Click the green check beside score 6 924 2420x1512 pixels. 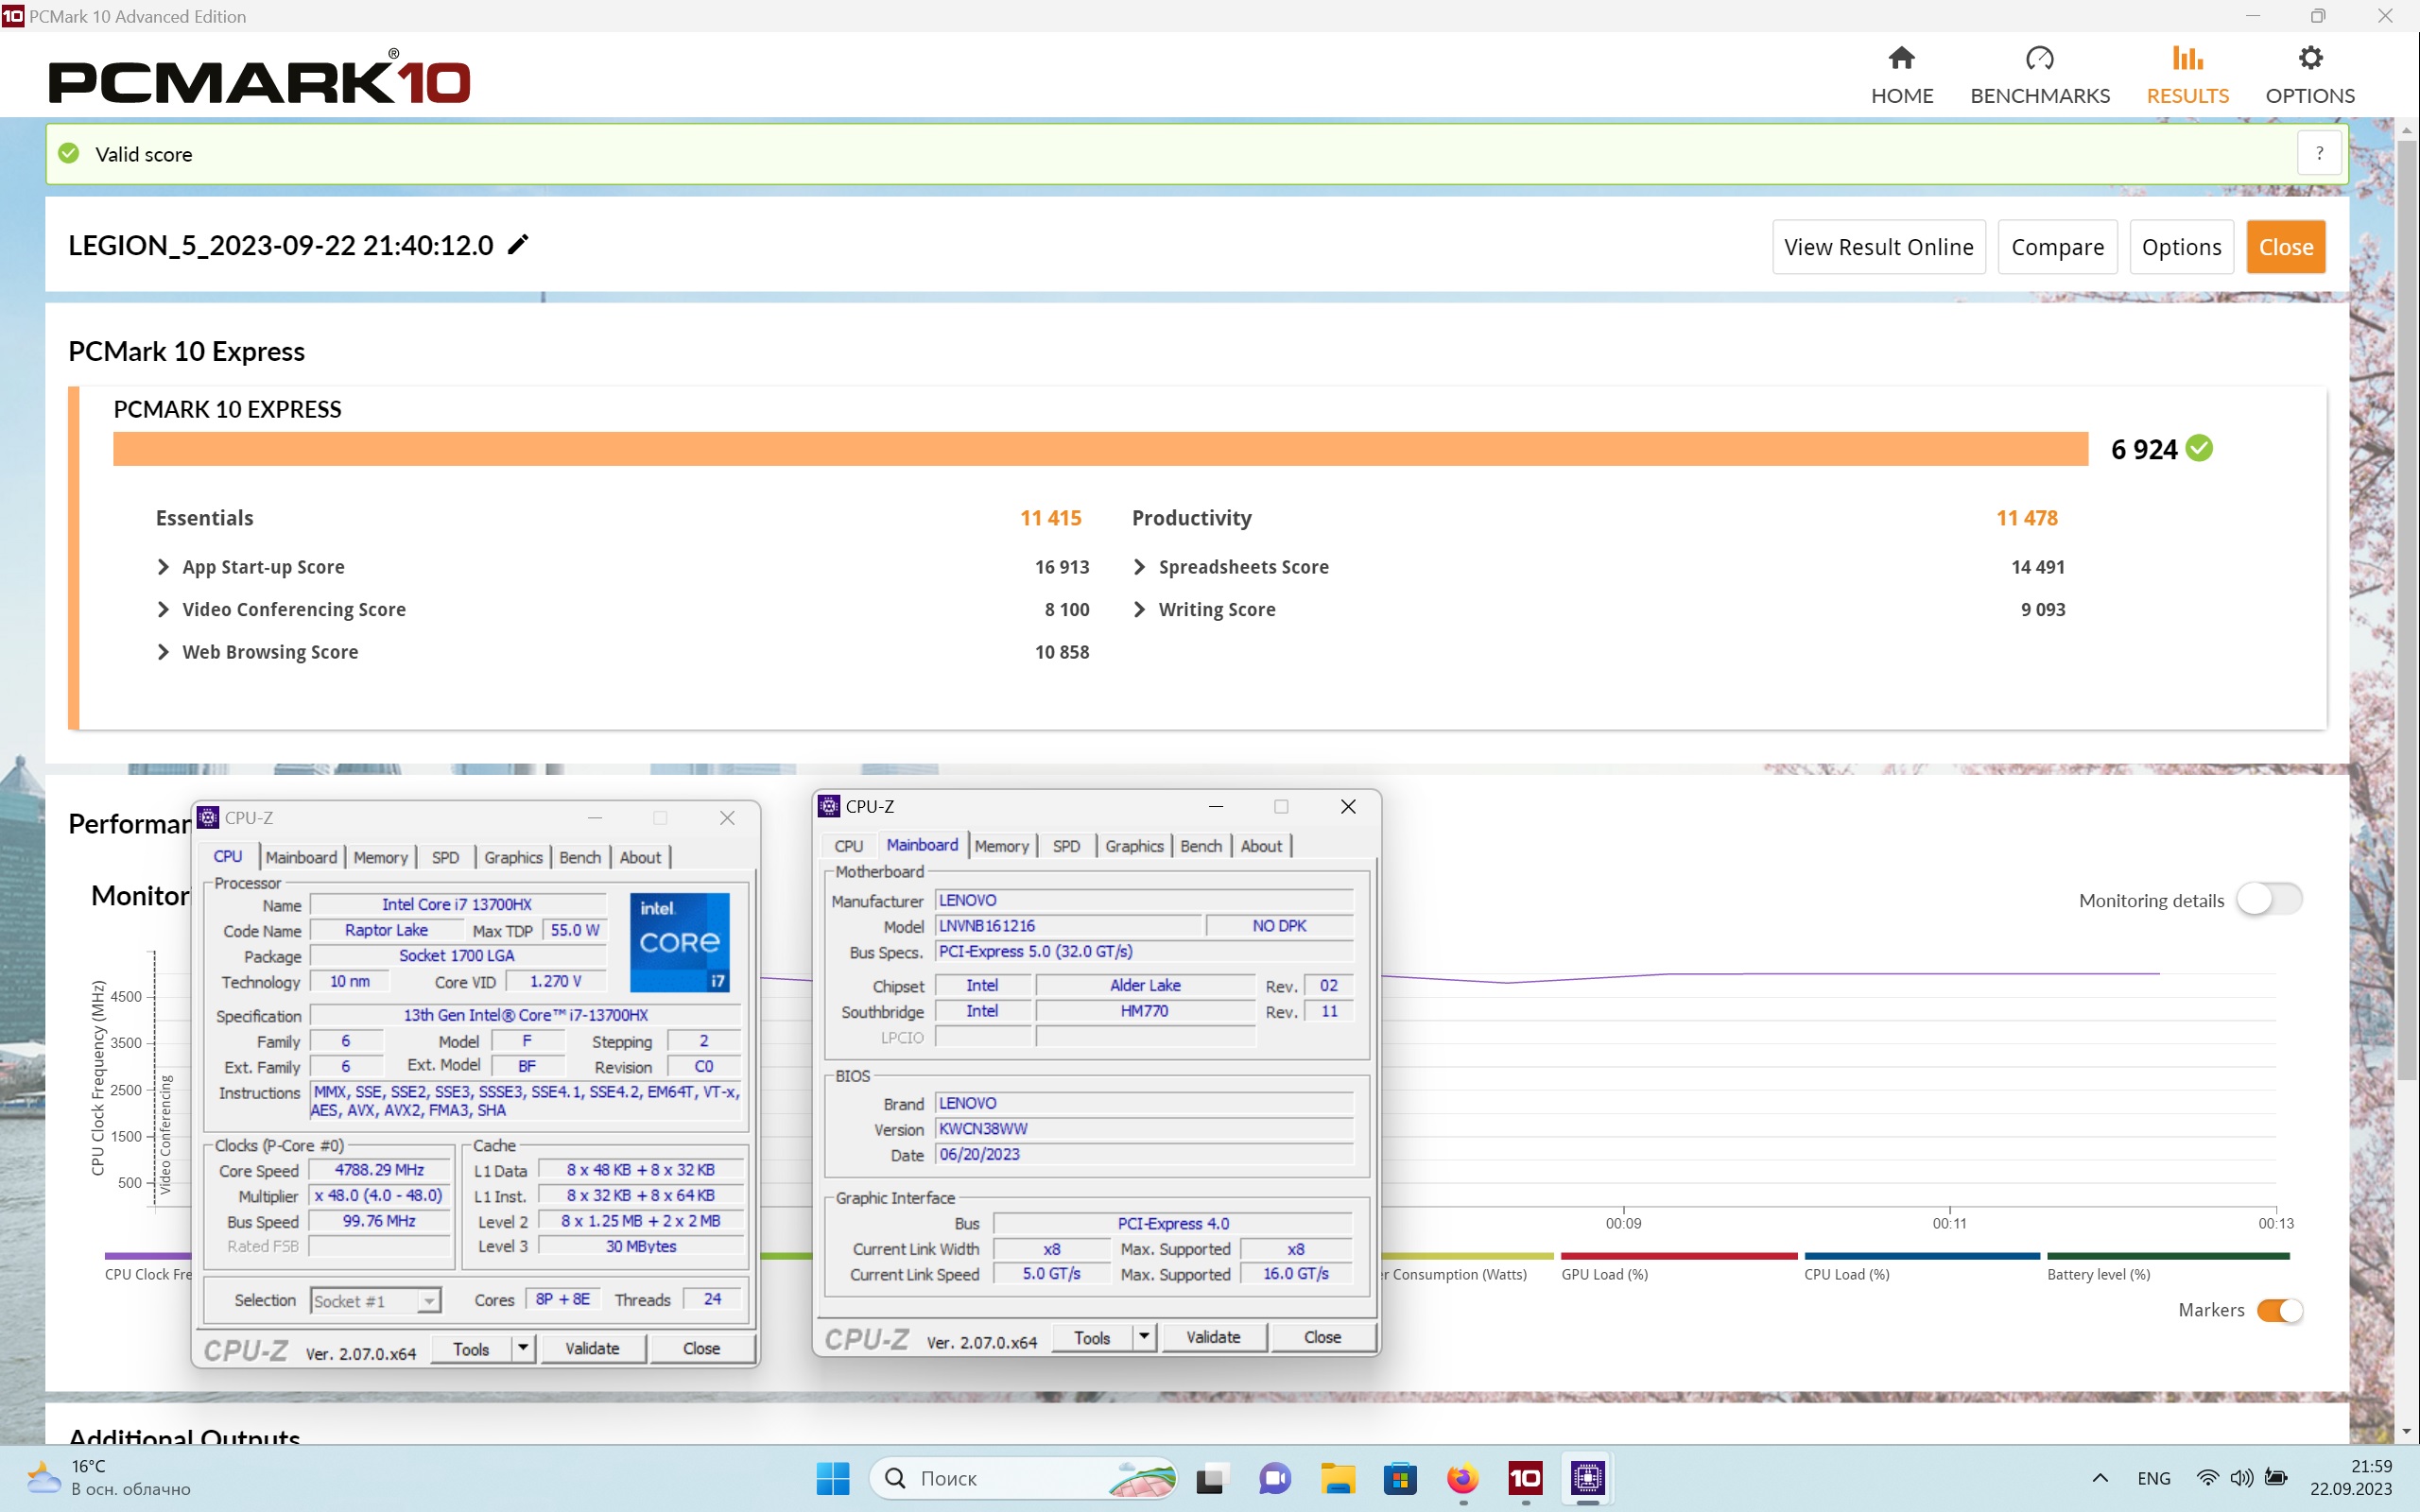coord(2199,448)
